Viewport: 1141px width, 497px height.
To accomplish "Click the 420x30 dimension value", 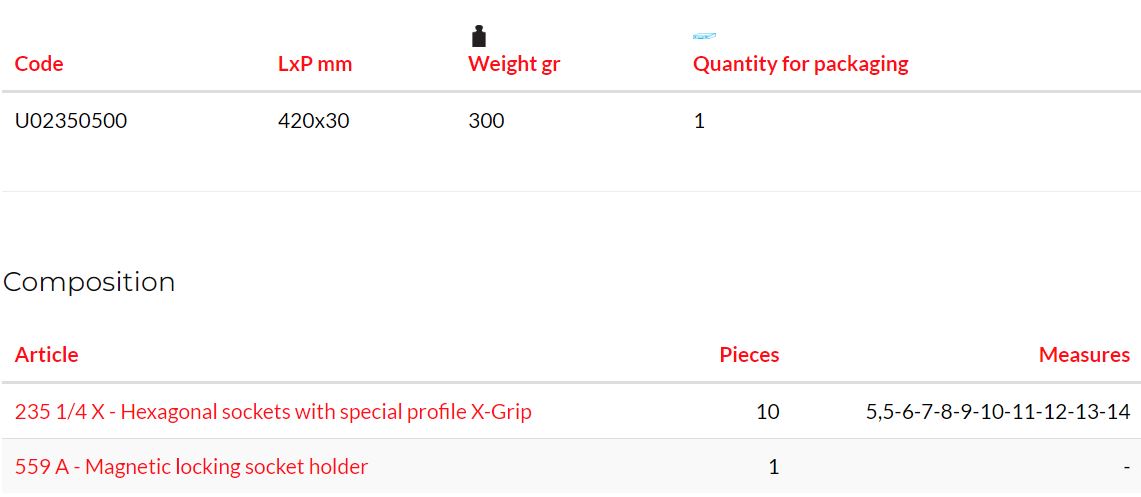I will point(314,121).
